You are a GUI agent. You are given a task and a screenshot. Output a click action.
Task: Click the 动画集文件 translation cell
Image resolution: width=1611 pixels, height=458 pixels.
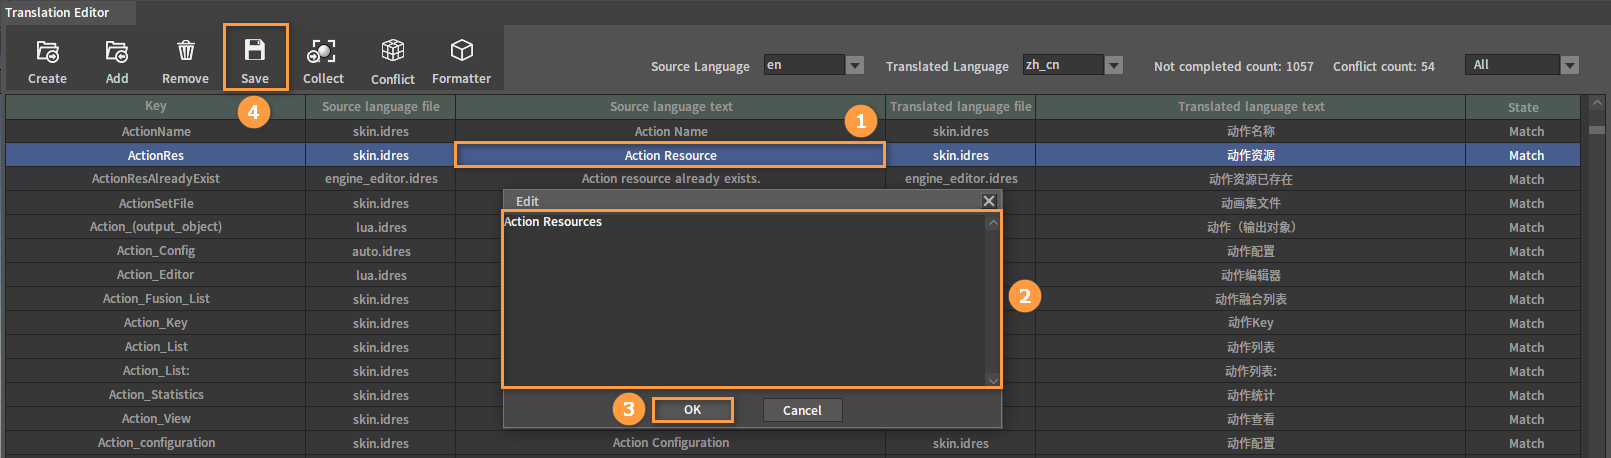(1251, 203)
